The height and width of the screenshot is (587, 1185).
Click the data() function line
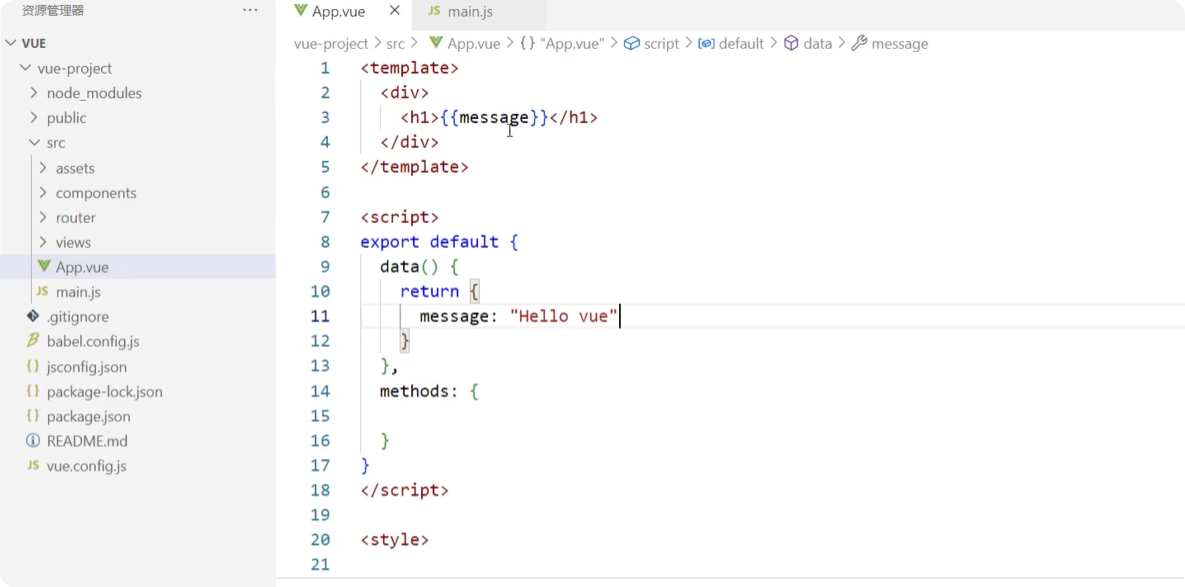tap(419, 267)
